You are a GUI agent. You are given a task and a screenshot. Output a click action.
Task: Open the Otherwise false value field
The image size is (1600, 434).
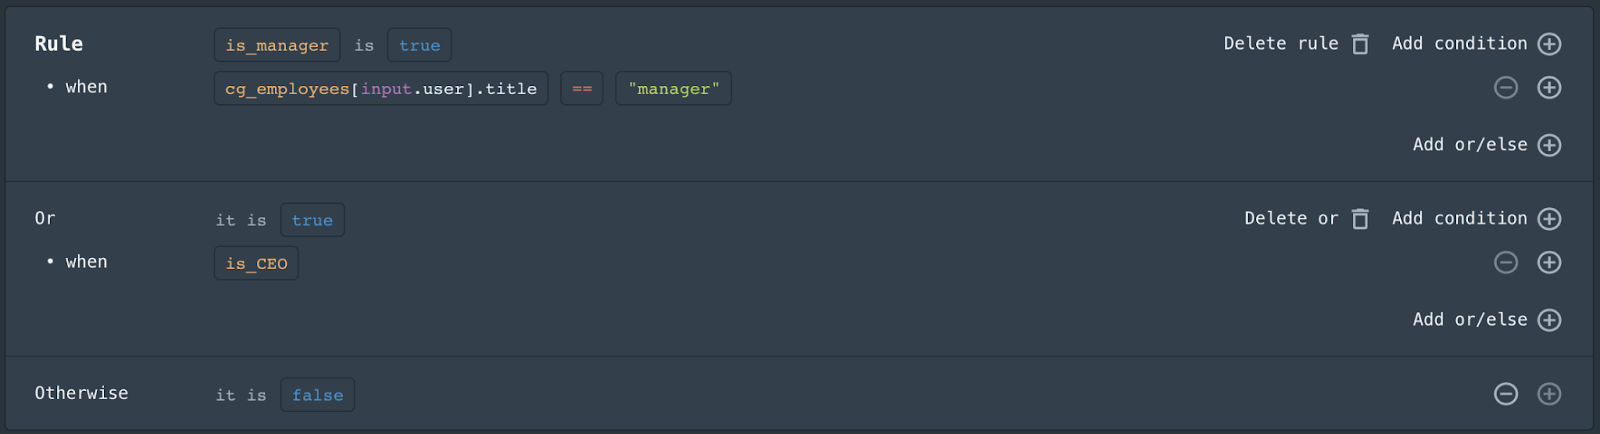click(x=317, y=395)
